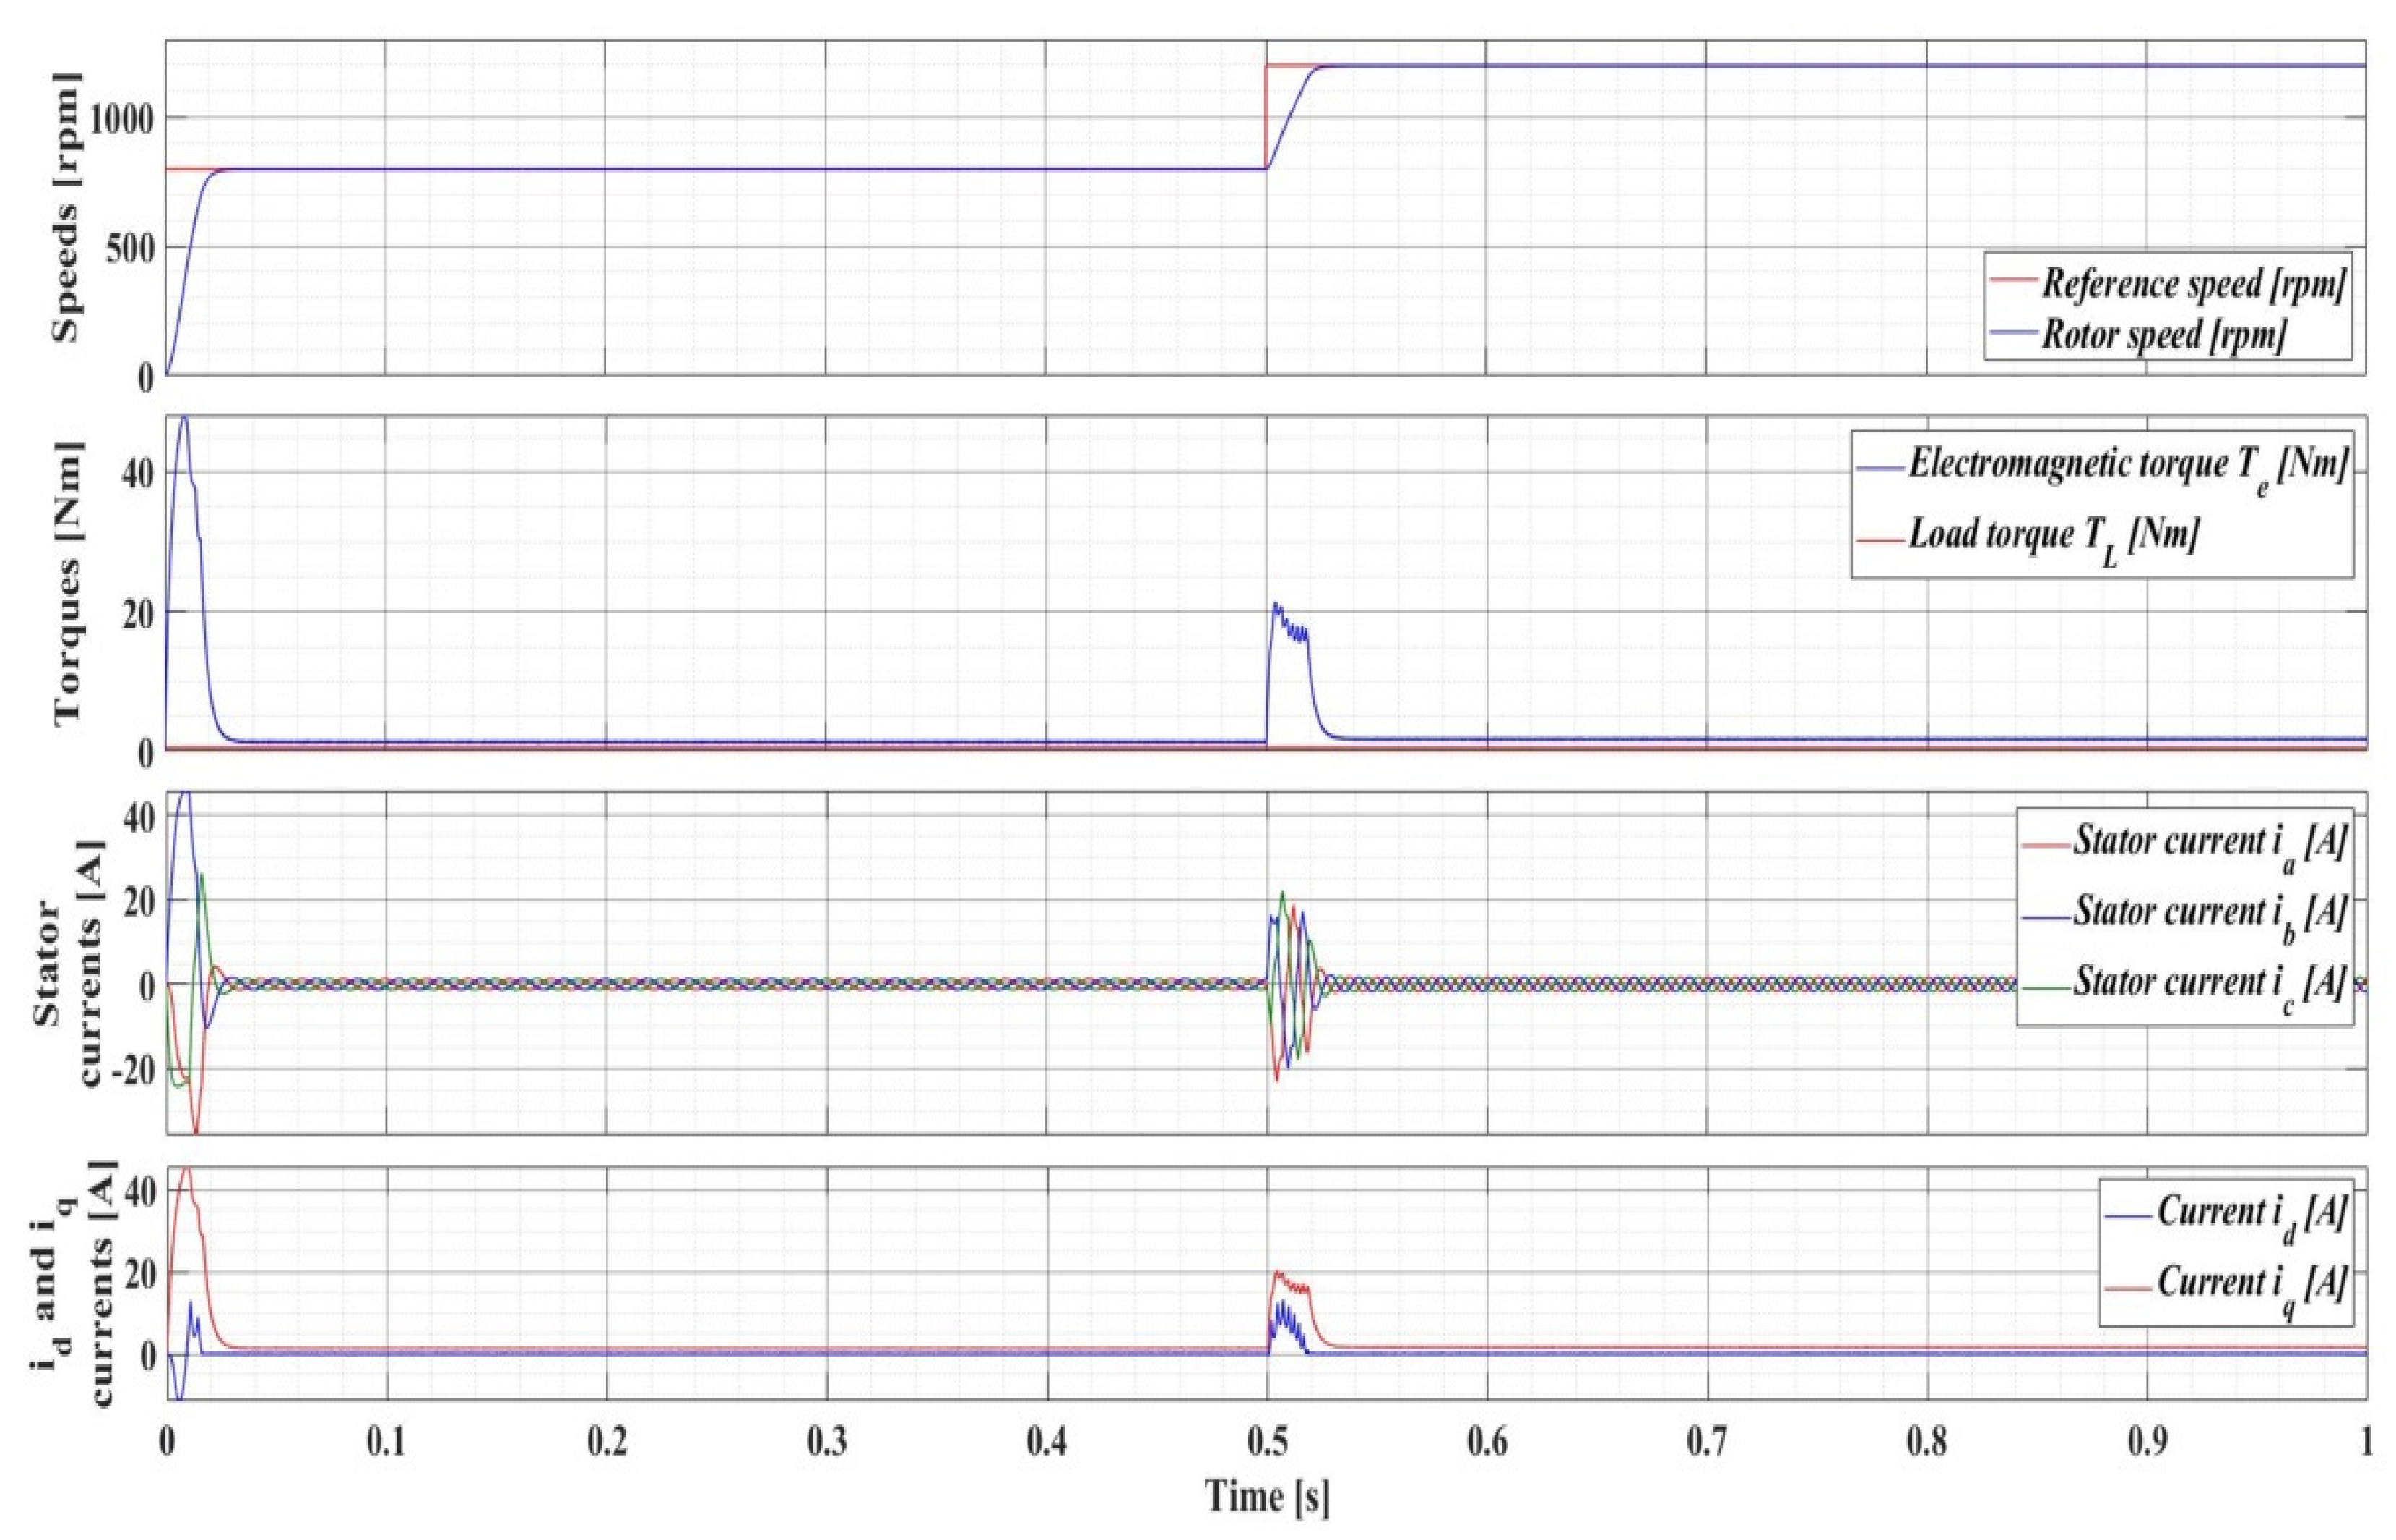Click the 0.1 tick on time axis
This screenshot has height=1540, width=2396.
(386, 1441)
